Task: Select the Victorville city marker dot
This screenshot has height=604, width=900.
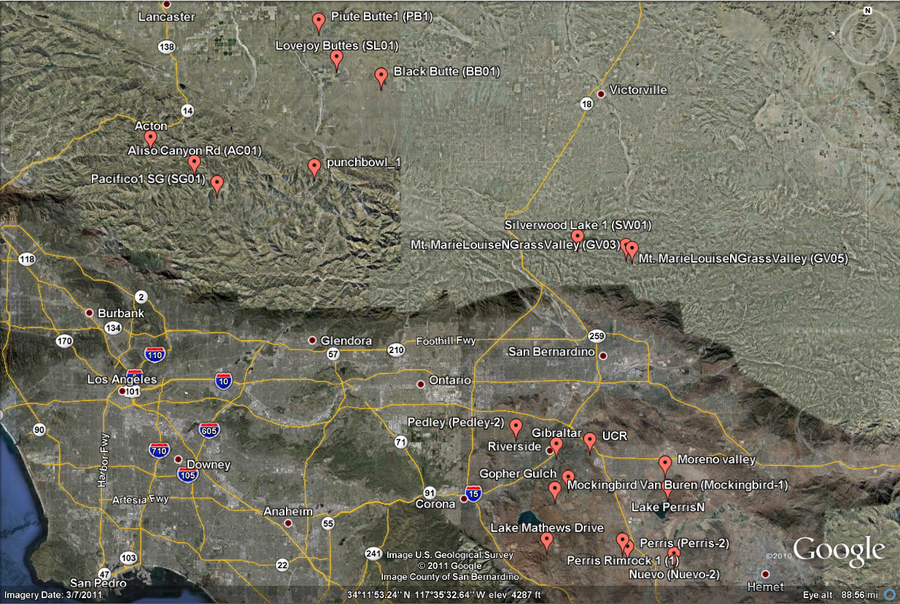Action: tap(601, 94)
